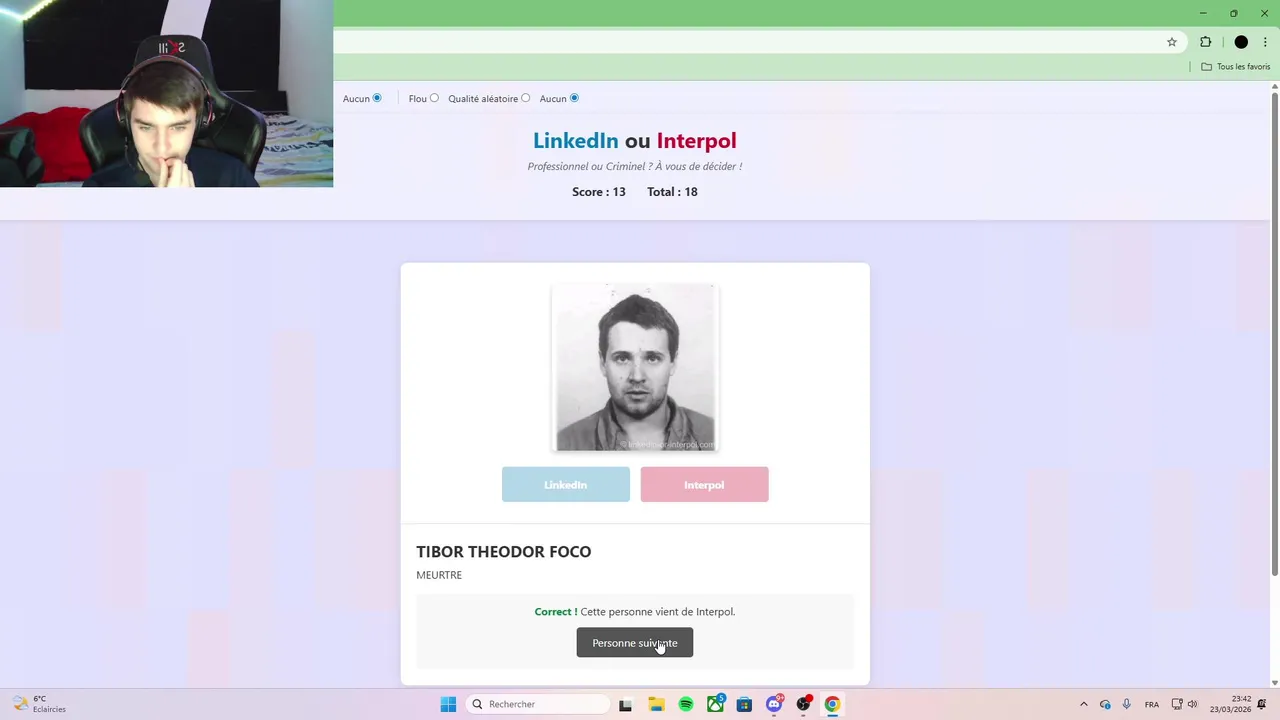Restore down the Chrome window
The width and height of the screenshot is (1280, 720).
1233,13
